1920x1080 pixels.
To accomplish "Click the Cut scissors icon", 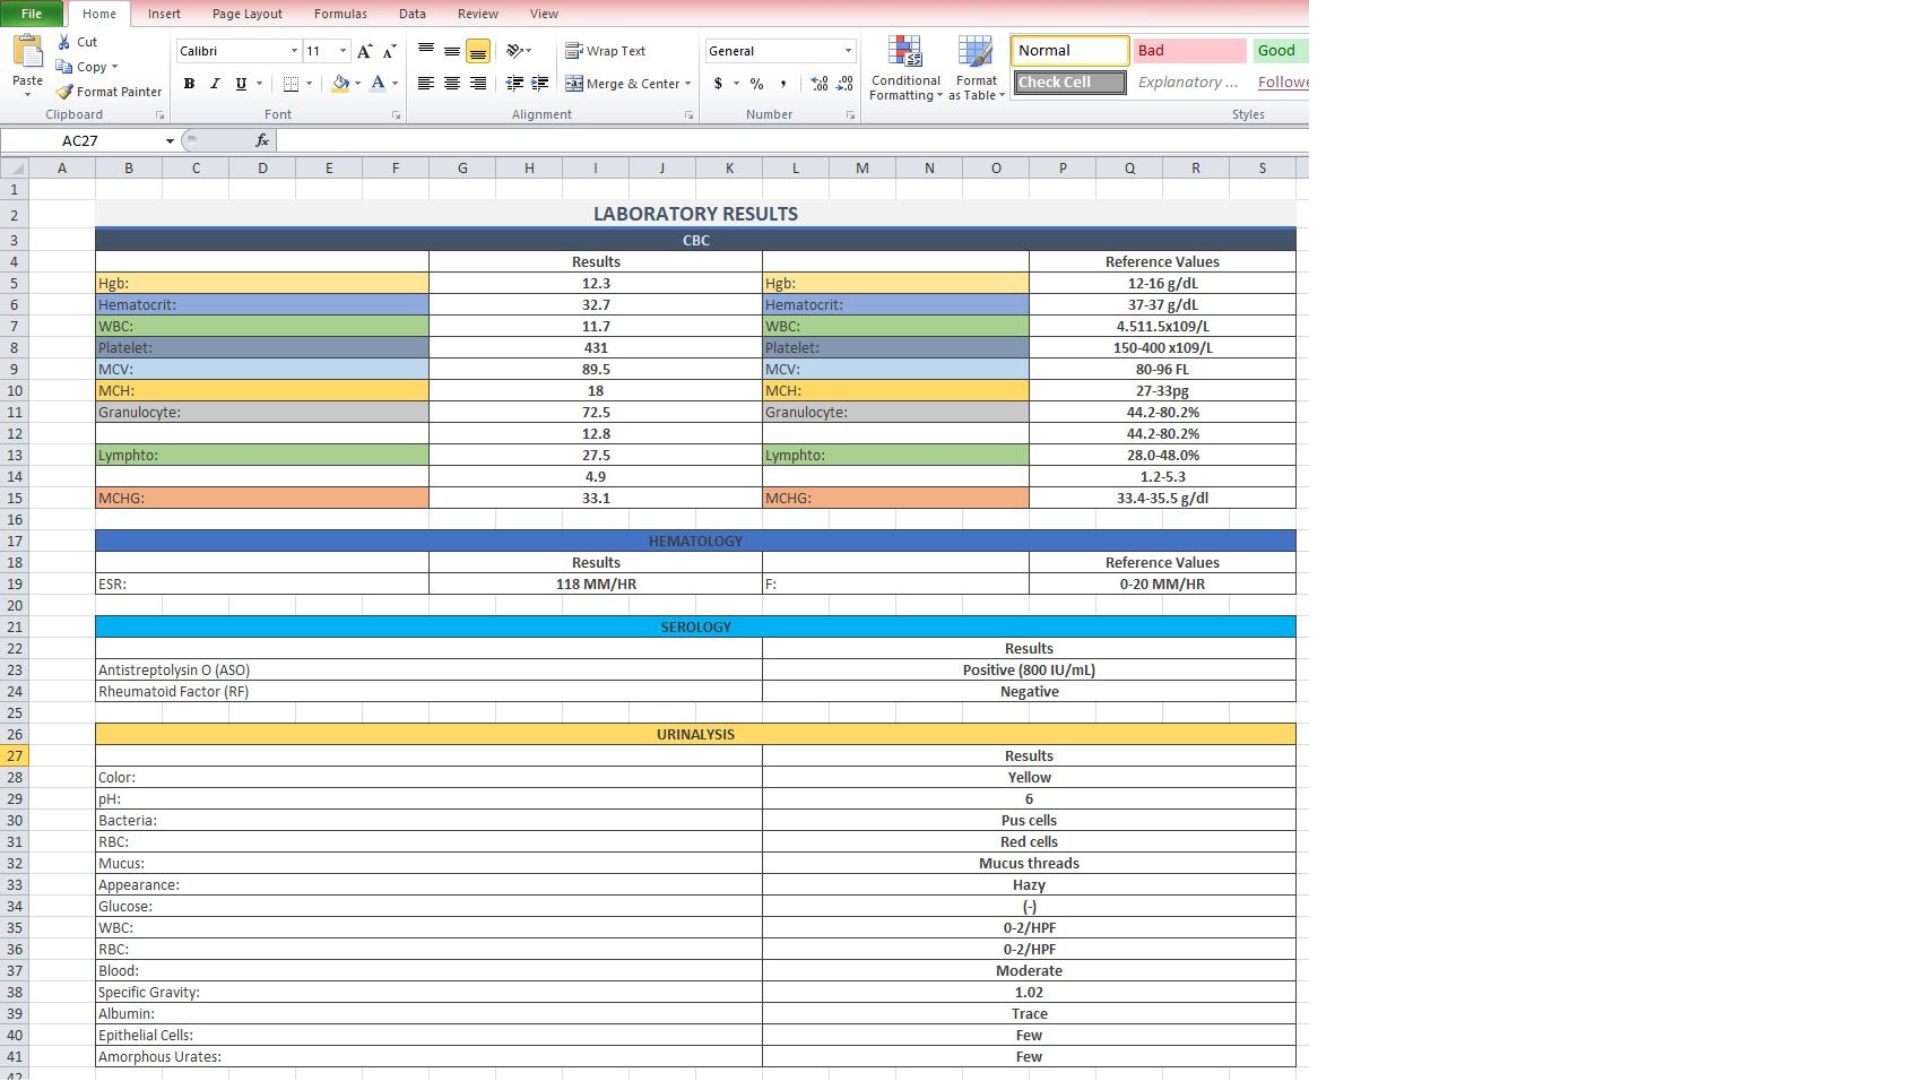I will (x=65, y=42).
